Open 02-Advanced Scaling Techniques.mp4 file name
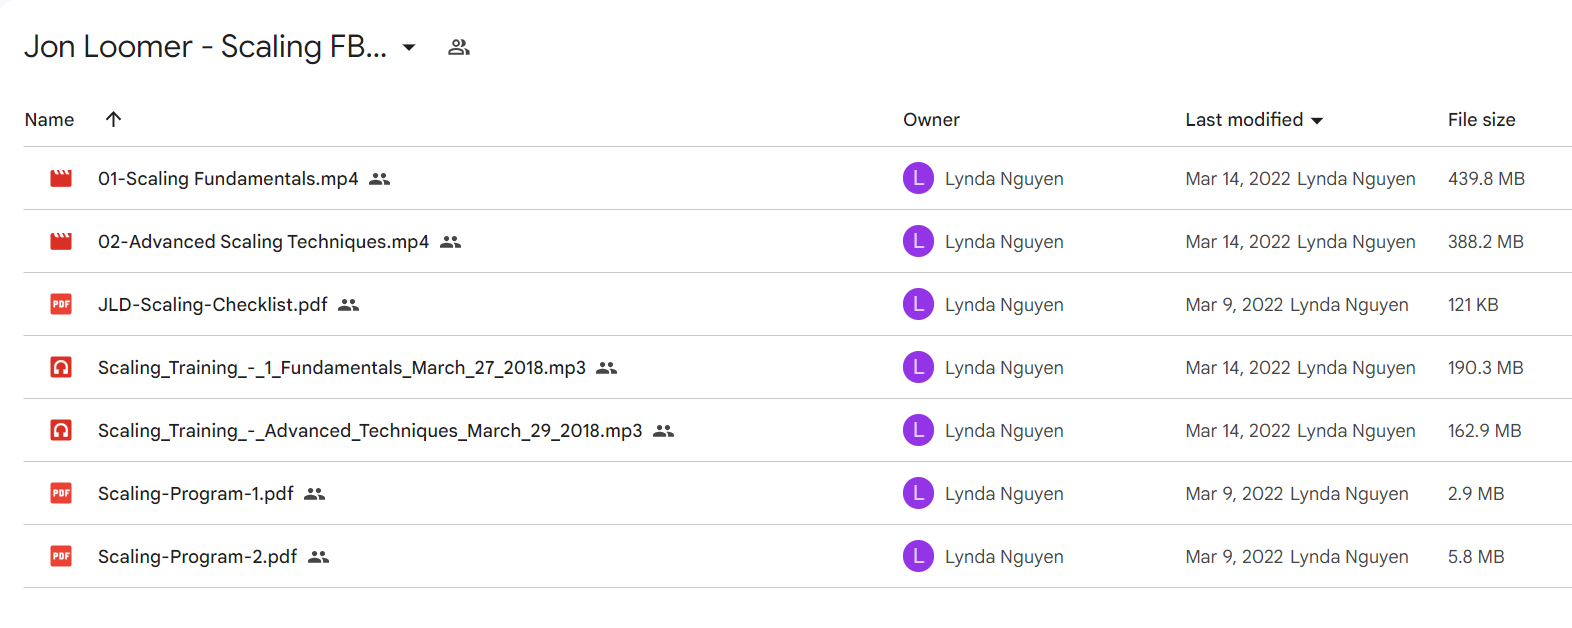Image resolution: width=1572 pixels, height=628 pixels. click(x=263, y=242)
